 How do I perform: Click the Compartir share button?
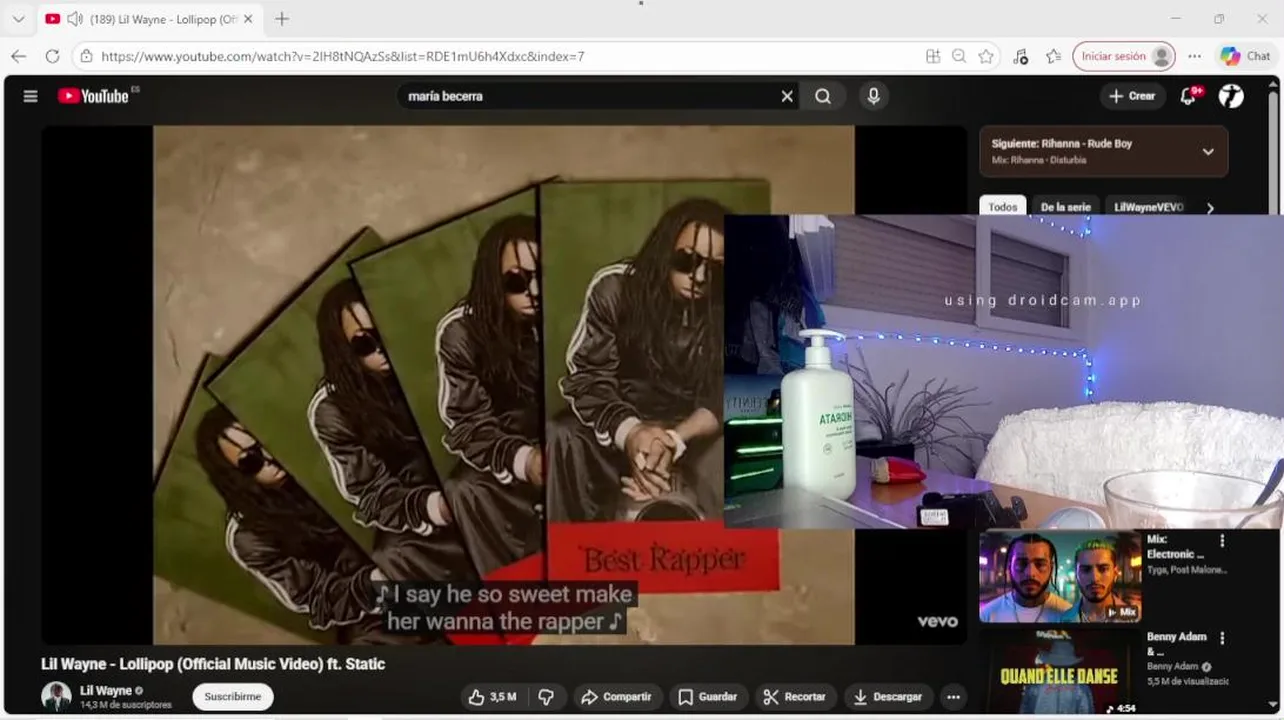[x=617, y=697]
